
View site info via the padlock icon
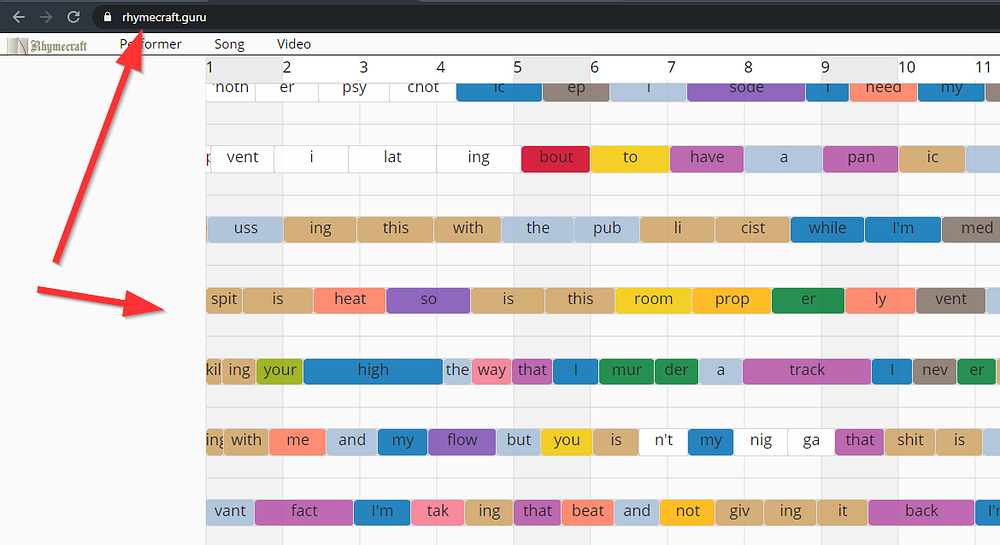(107, 17)
